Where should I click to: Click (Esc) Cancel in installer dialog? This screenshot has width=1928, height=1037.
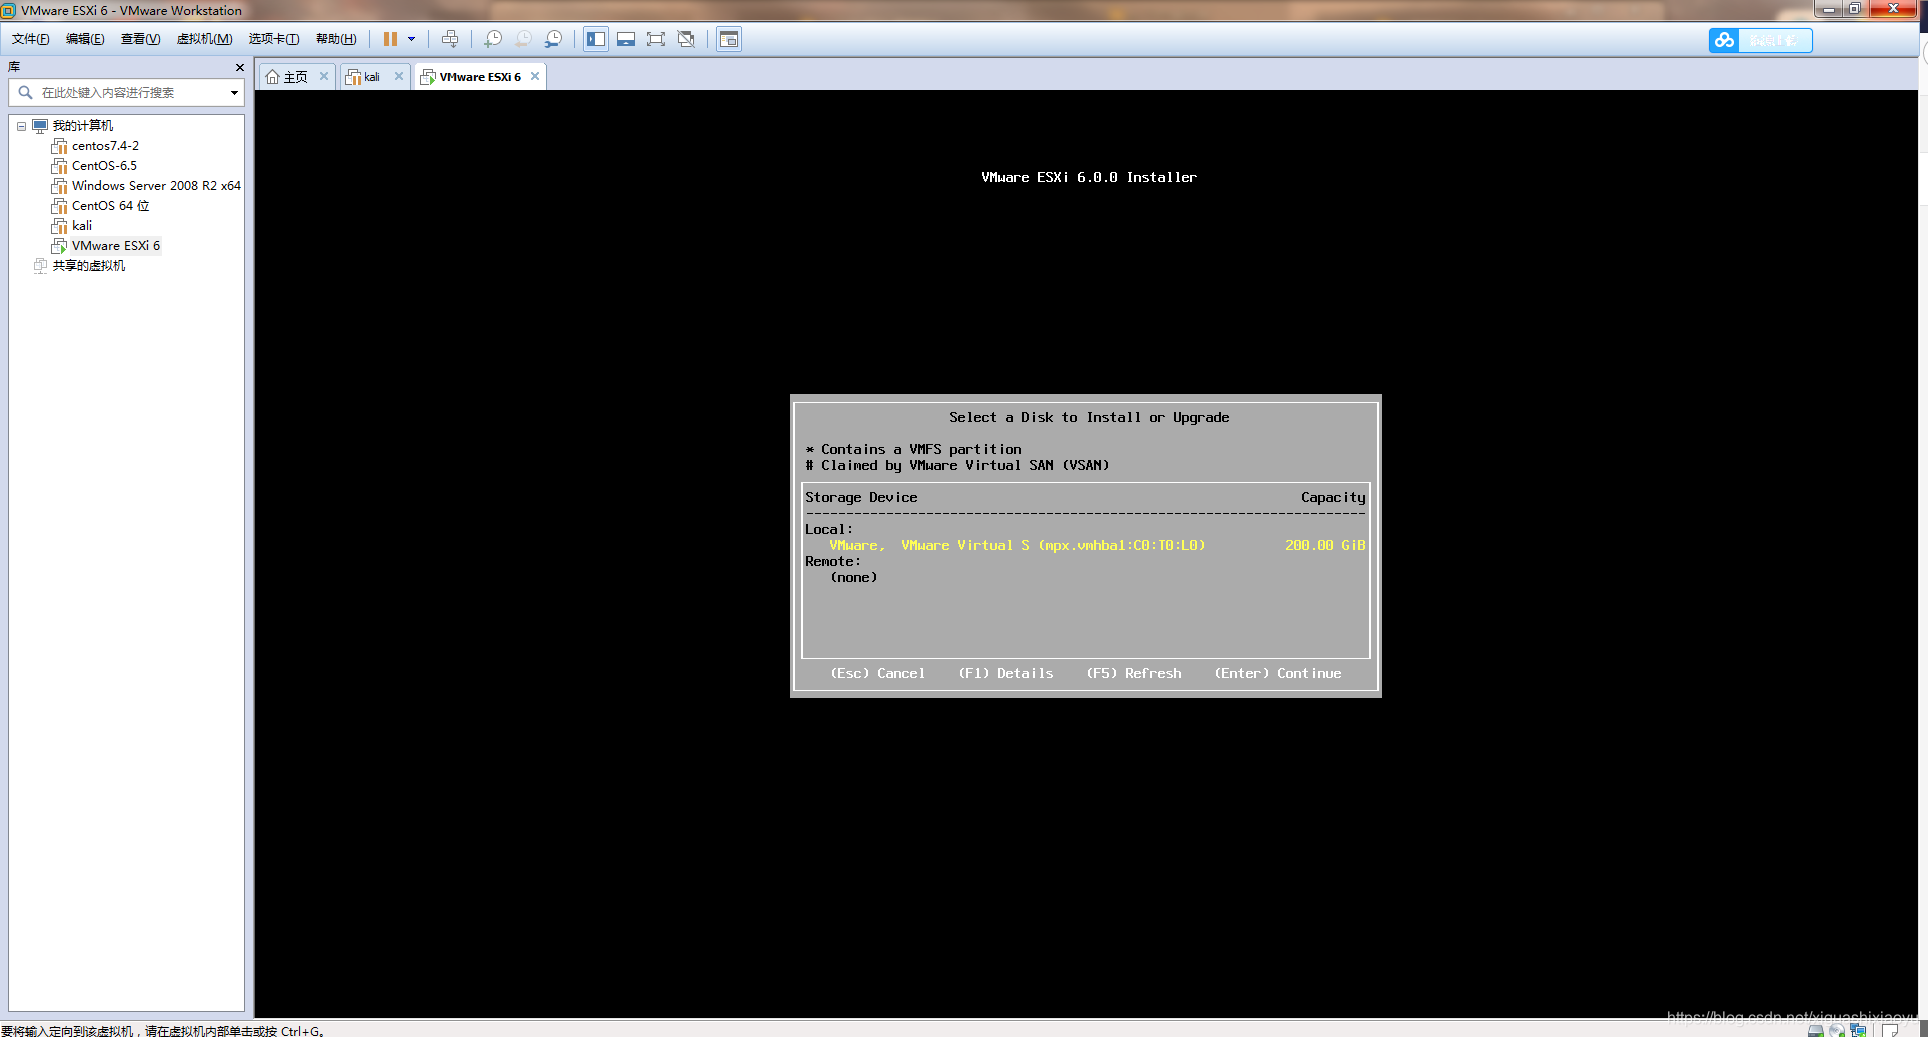tap(878, 673)
